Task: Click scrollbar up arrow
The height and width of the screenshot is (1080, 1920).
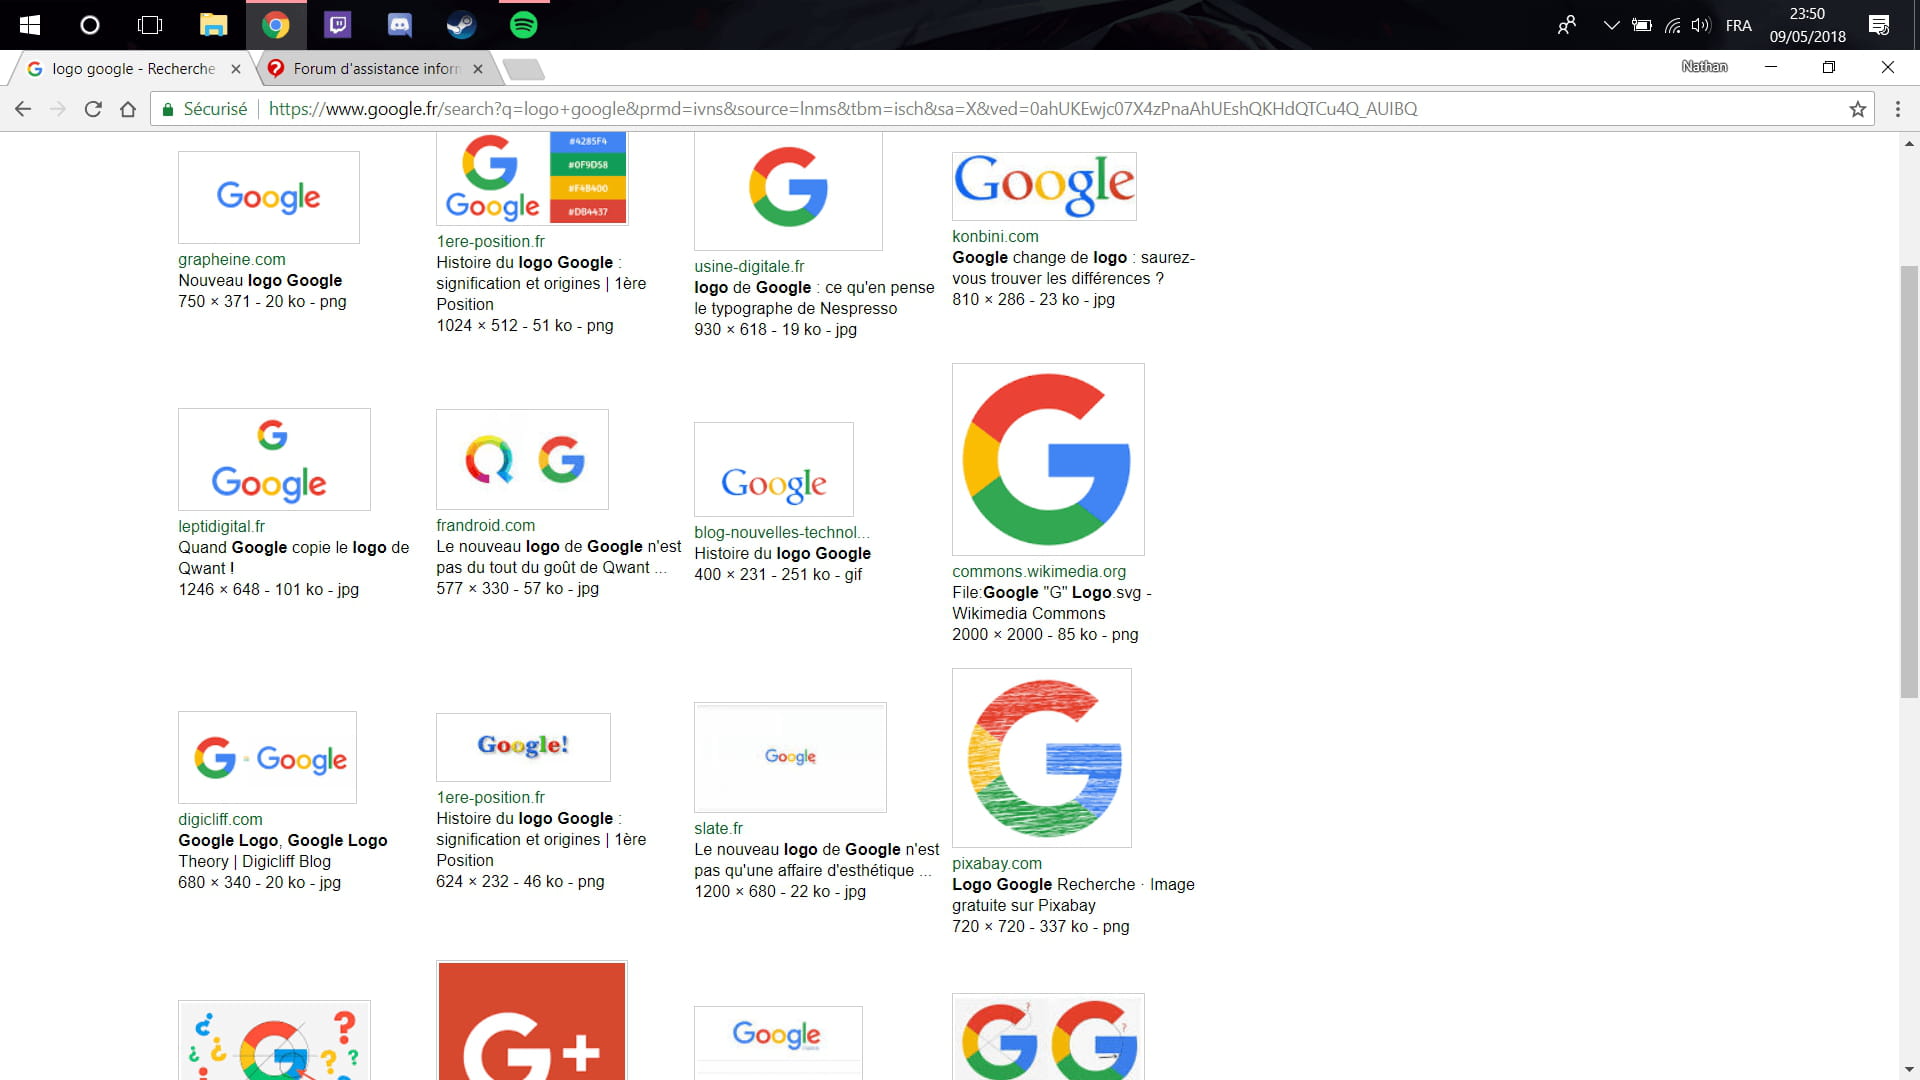Action: (1909, 144)
